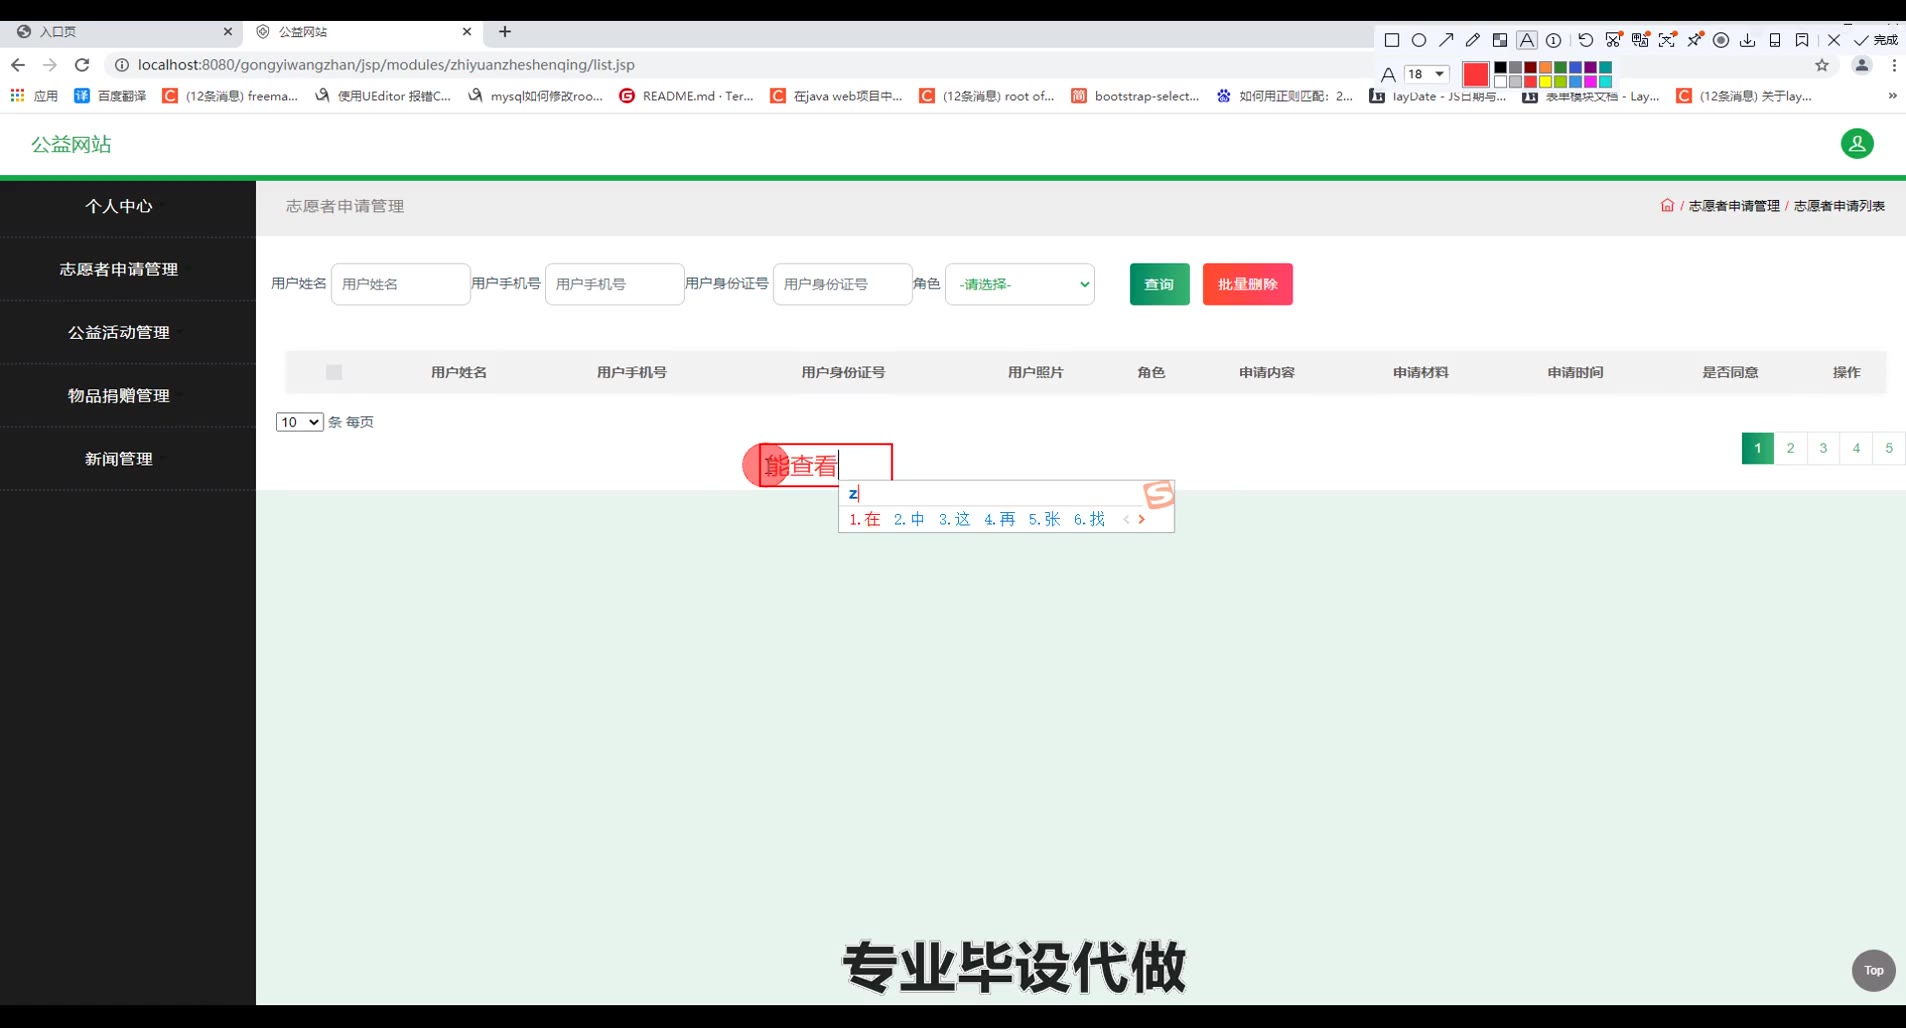Pick the black color swatch
This screenshot has height=1028, width=1906.
point(1500,68)
